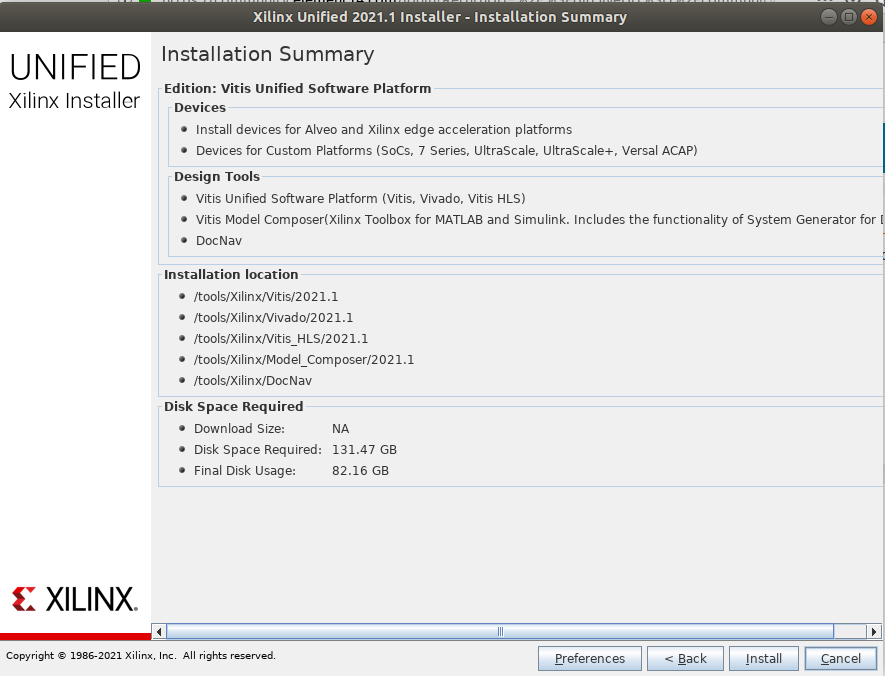Click the Installation location group label

coord(231,275)
